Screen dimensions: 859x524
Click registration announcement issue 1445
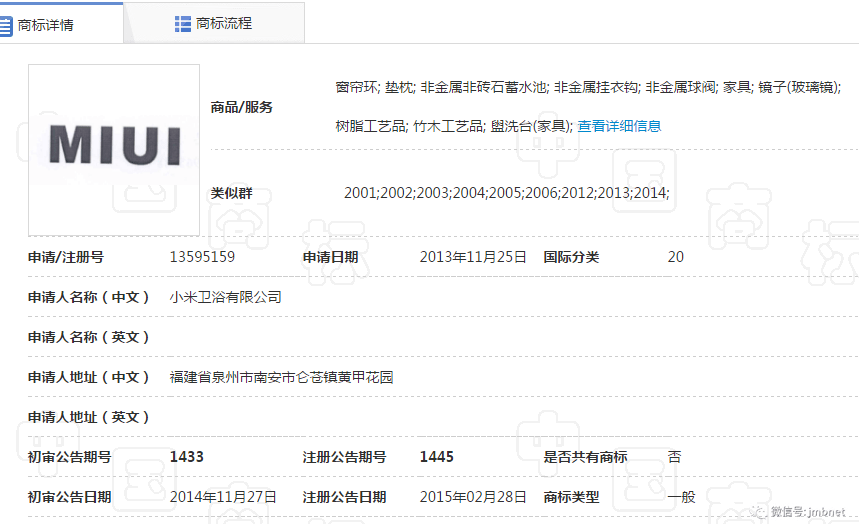[437, 457]
